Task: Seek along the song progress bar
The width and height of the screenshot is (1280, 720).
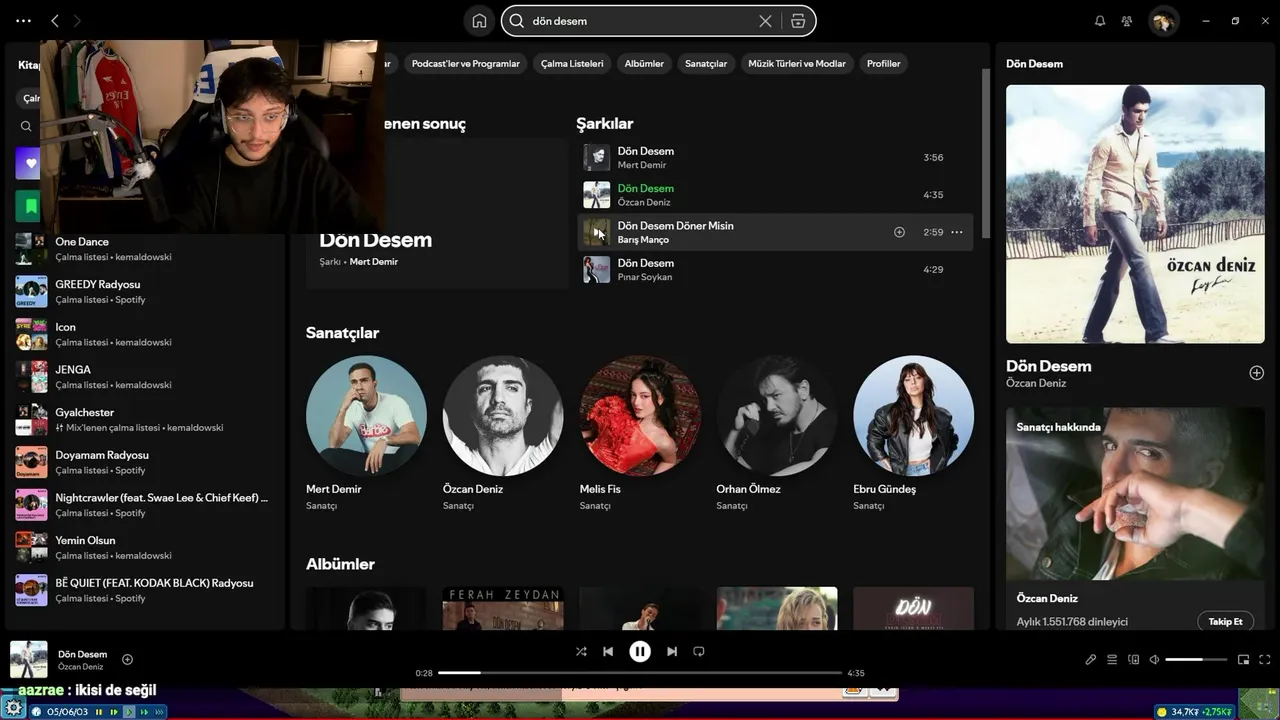Action: [640, 673]
